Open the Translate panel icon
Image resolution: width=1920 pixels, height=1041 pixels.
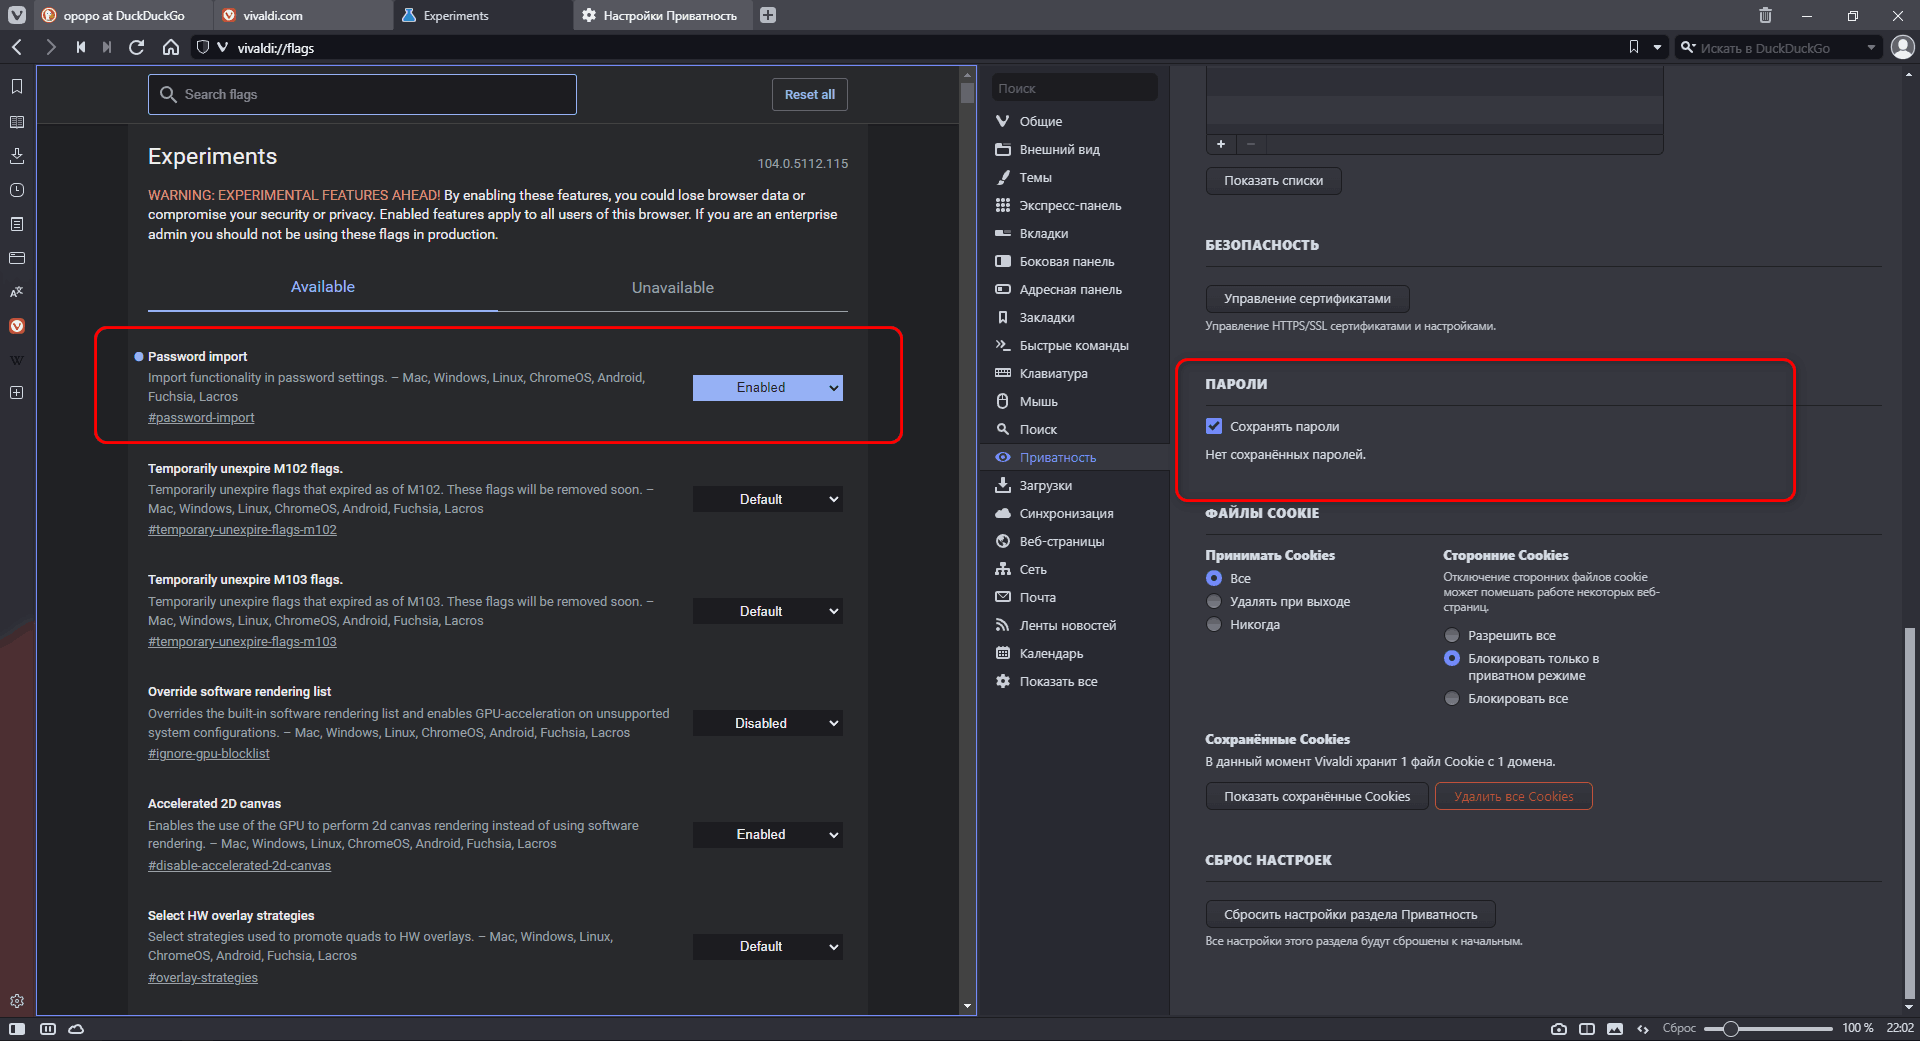17,292
